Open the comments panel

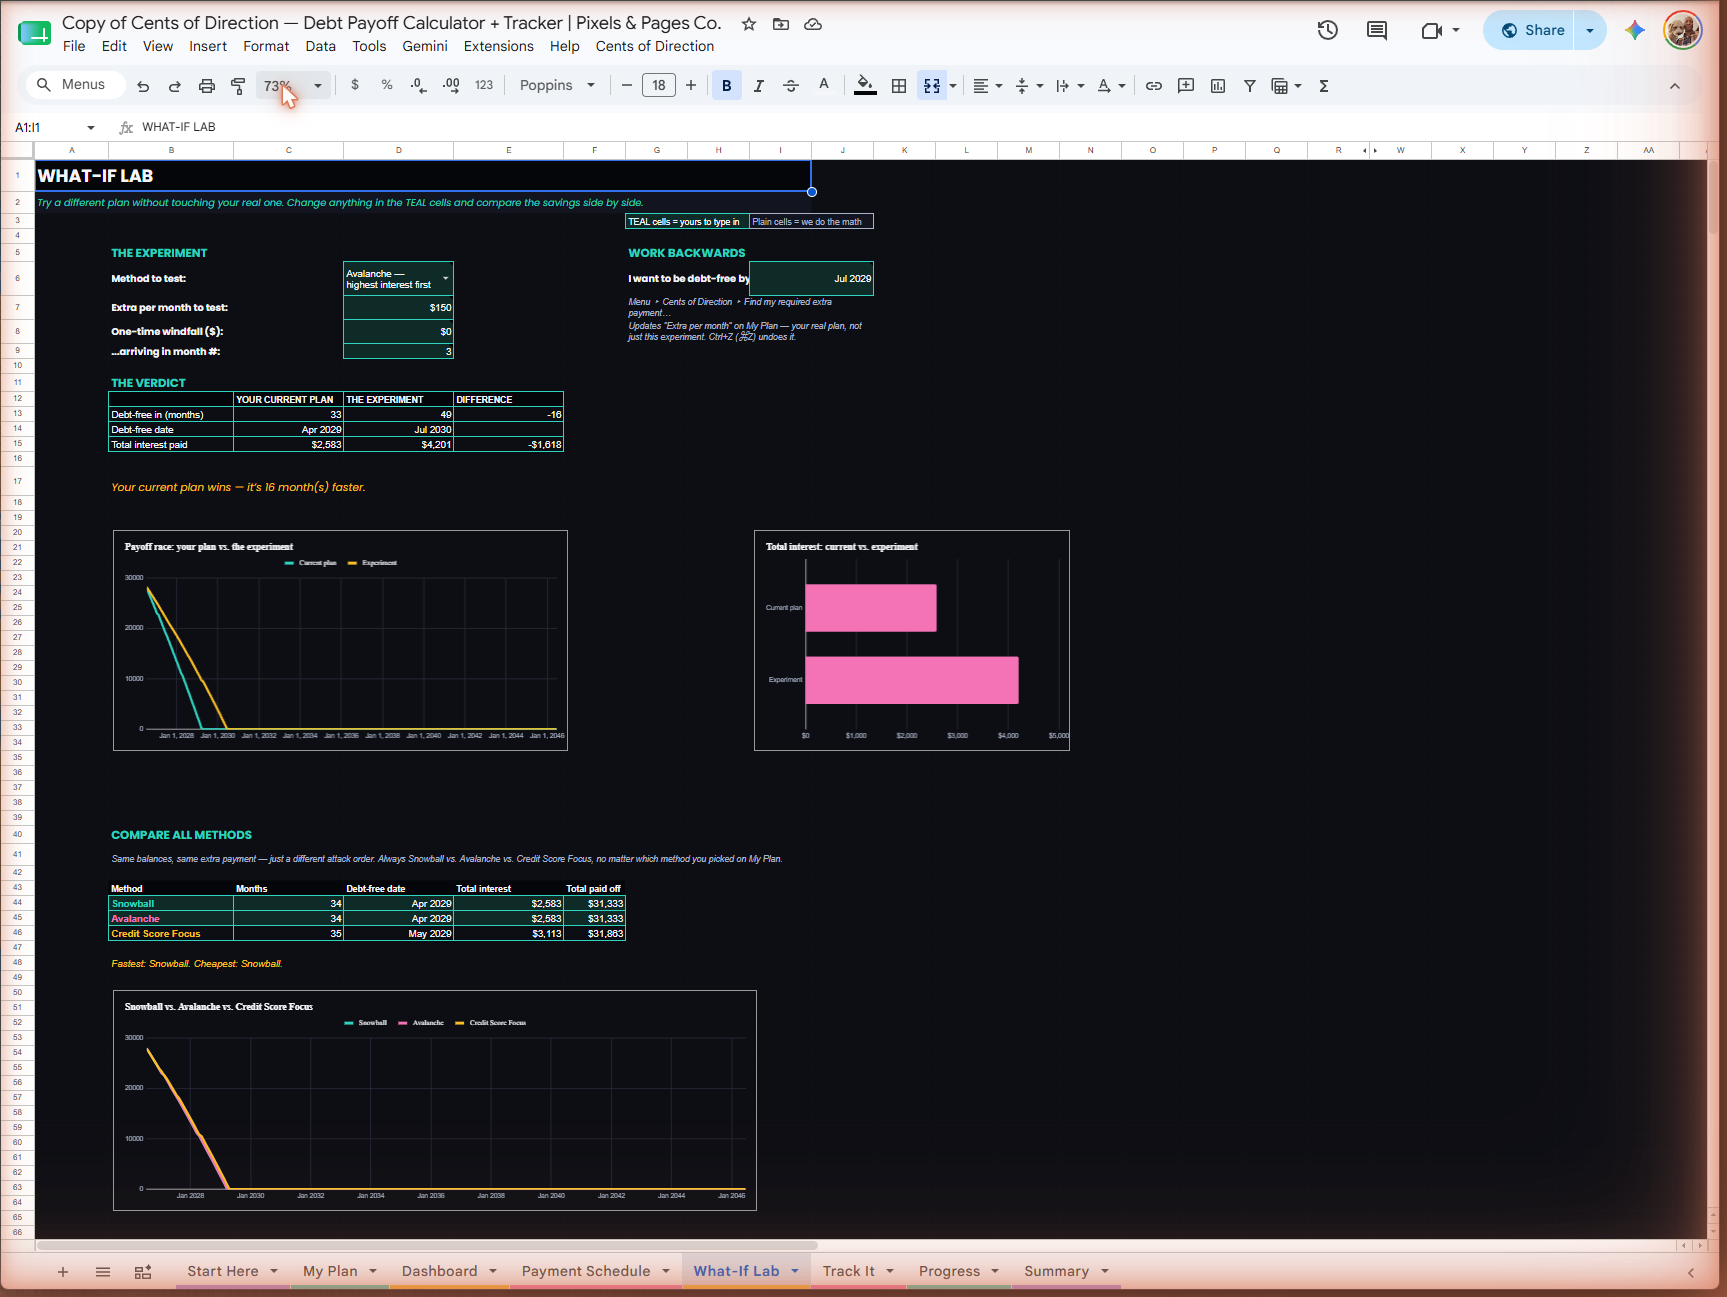1377,30
